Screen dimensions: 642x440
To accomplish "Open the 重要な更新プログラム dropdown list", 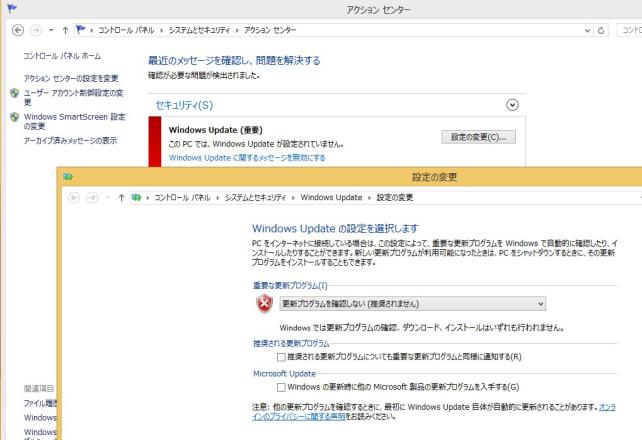I will [x=413, y=304].
